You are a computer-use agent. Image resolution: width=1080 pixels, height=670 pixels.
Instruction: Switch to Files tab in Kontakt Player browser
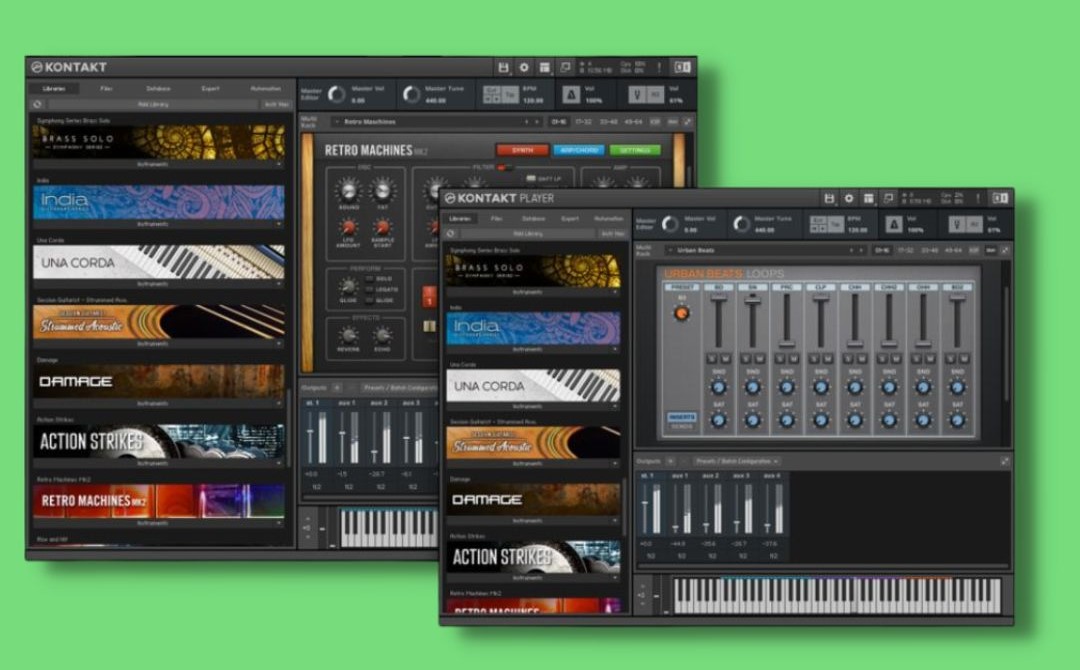496,218
